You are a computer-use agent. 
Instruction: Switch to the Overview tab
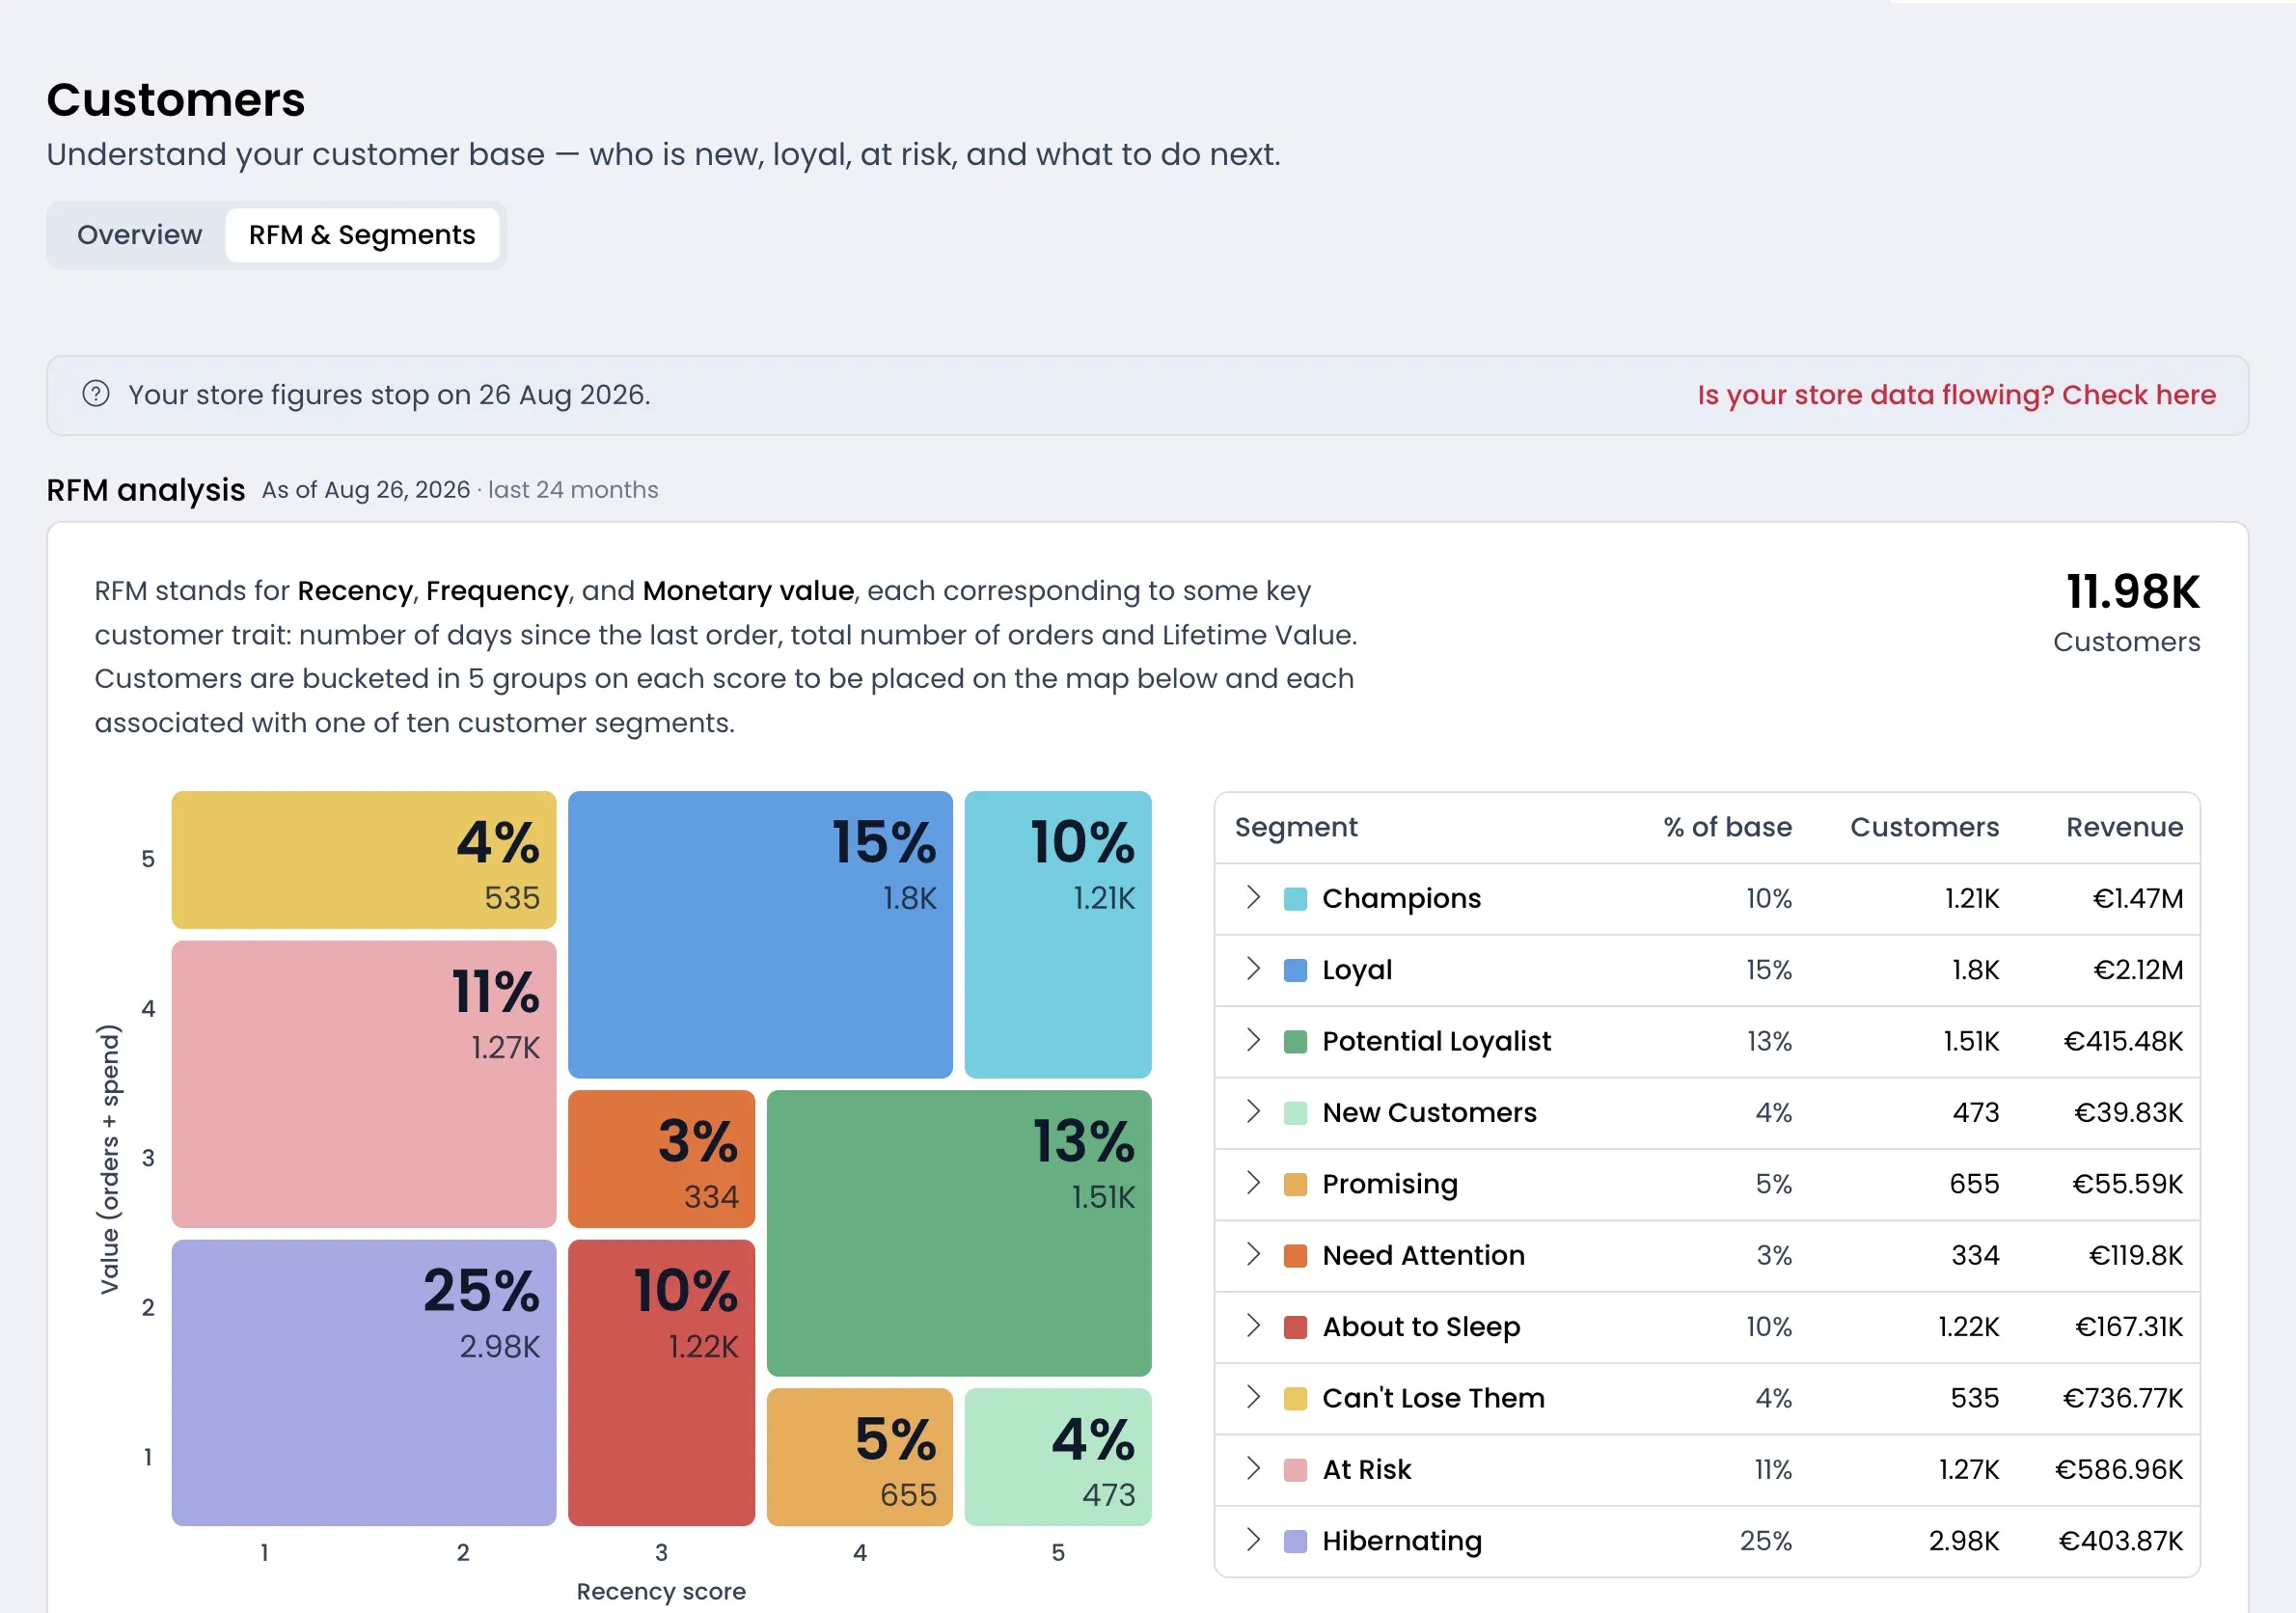(x=139, y=235)
